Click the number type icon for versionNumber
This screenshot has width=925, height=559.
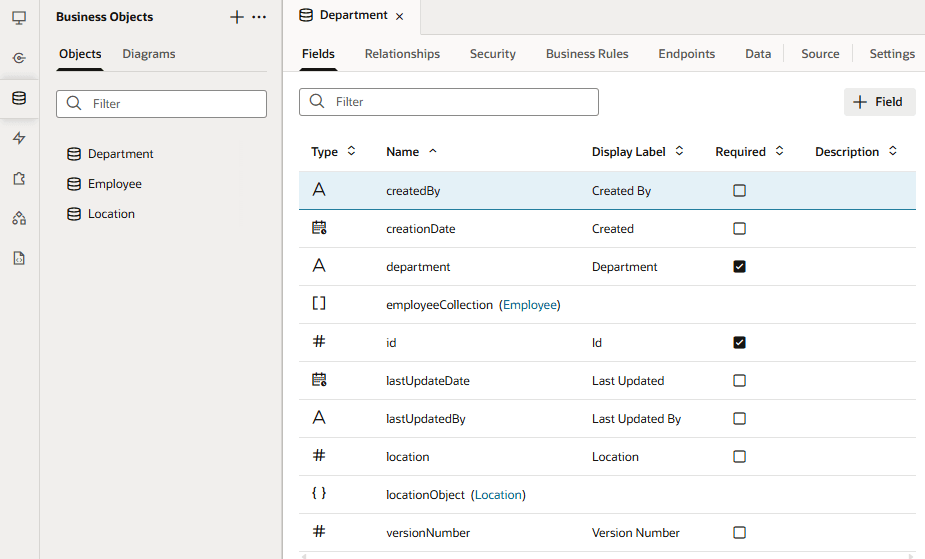319,531
